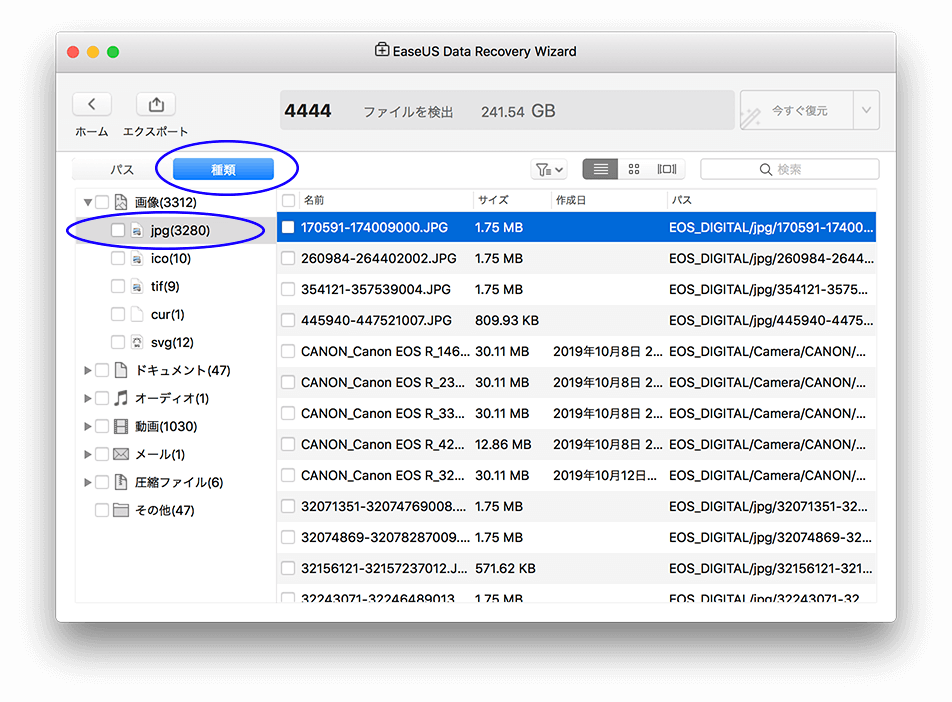The image size is (952, 702).
Task: Click the svg file type icon
Action: click(137, 342)
